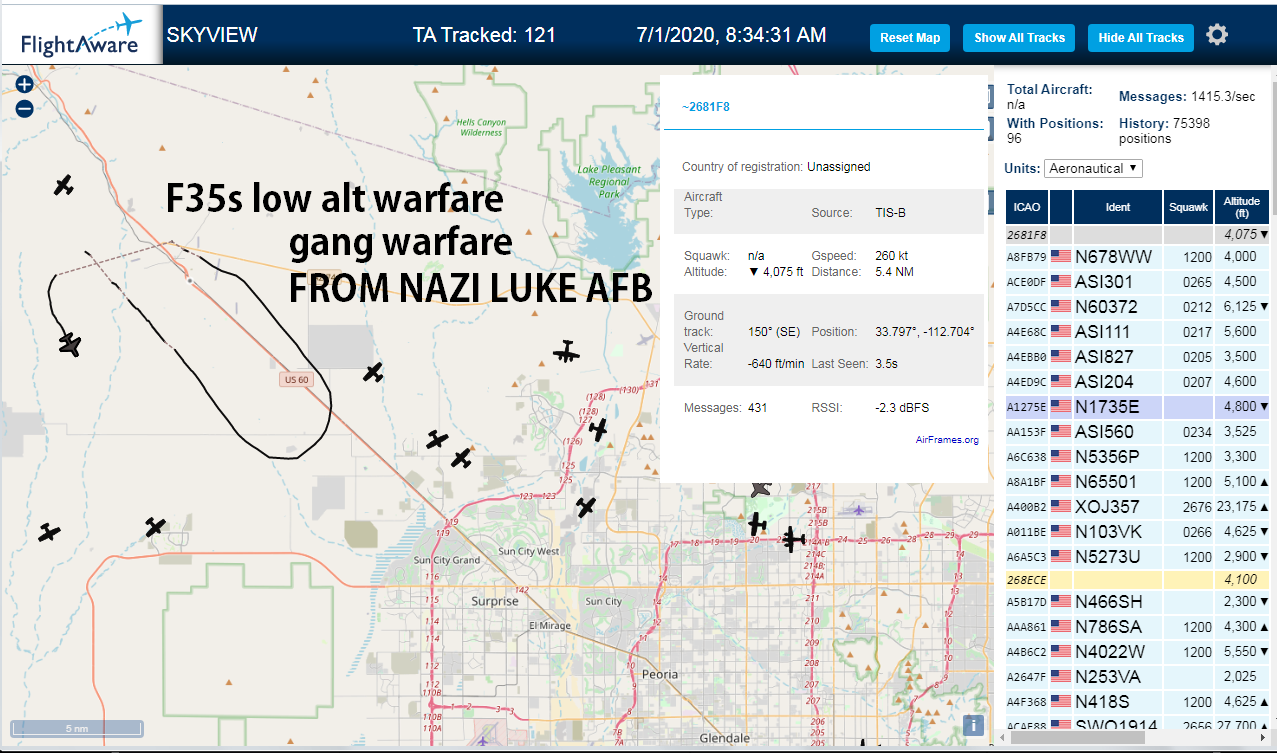The width and height of the screenshot is (1277, 753).
Task: Click the FlightAware logo
Action: coord(80,35)
